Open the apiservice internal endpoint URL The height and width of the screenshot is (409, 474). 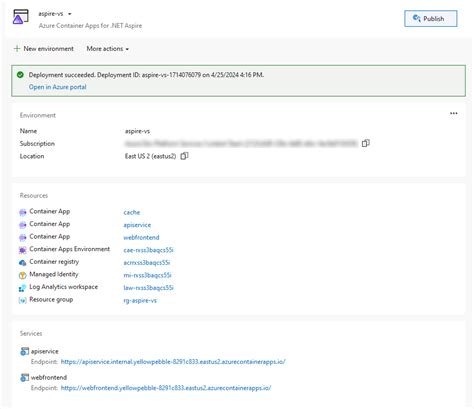click(173, 362)
